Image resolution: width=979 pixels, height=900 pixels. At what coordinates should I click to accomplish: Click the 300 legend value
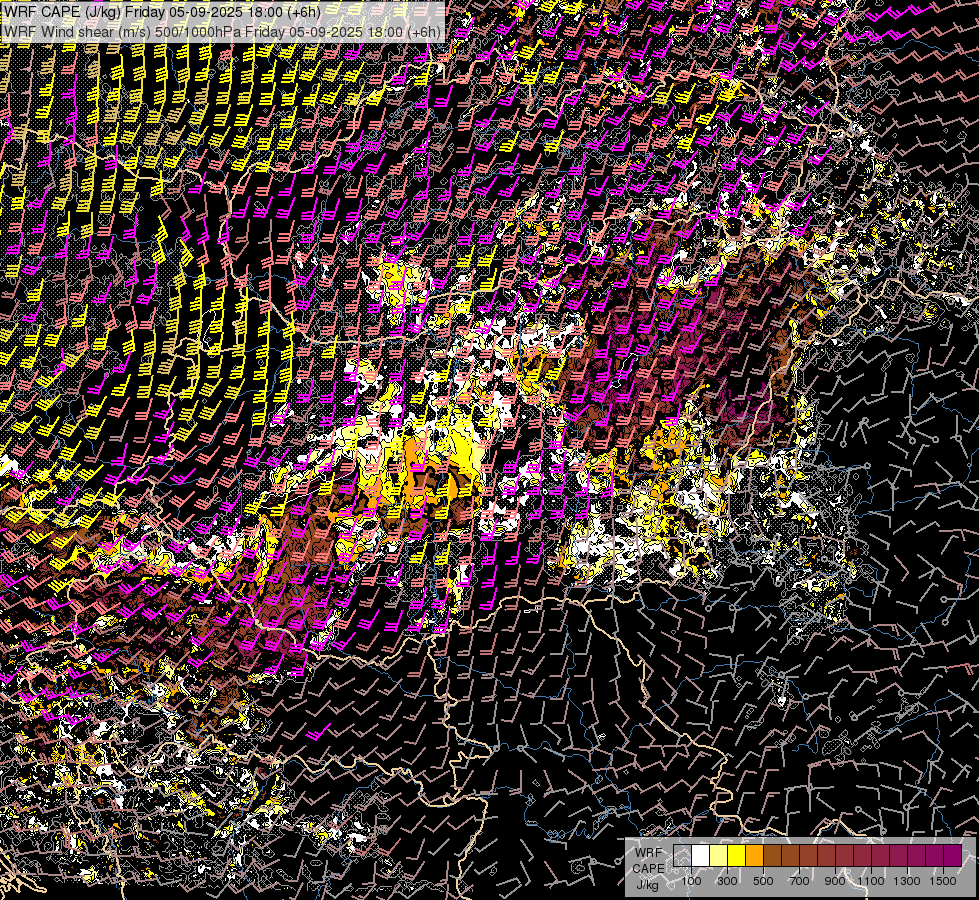[x=727, y=881]
